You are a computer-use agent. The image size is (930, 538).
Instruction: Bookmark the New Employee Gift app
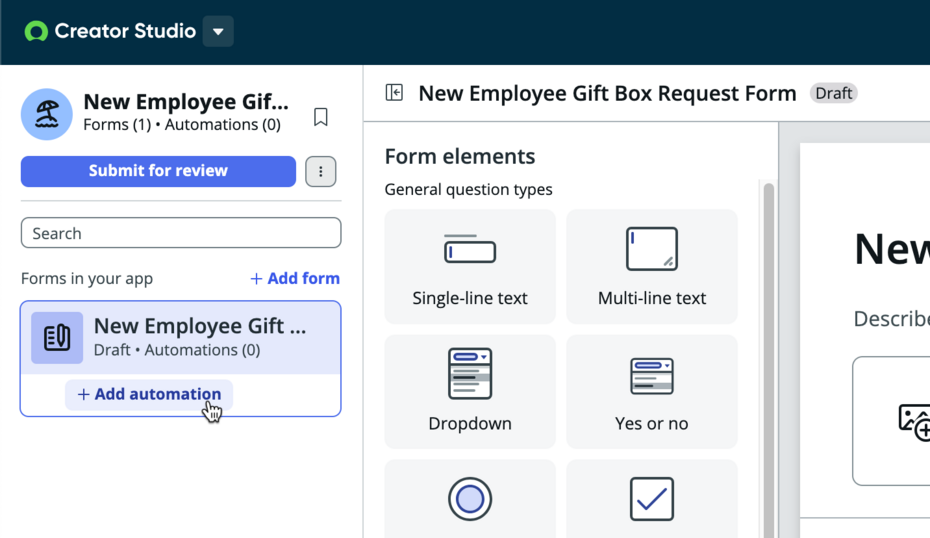pos(320,117)
